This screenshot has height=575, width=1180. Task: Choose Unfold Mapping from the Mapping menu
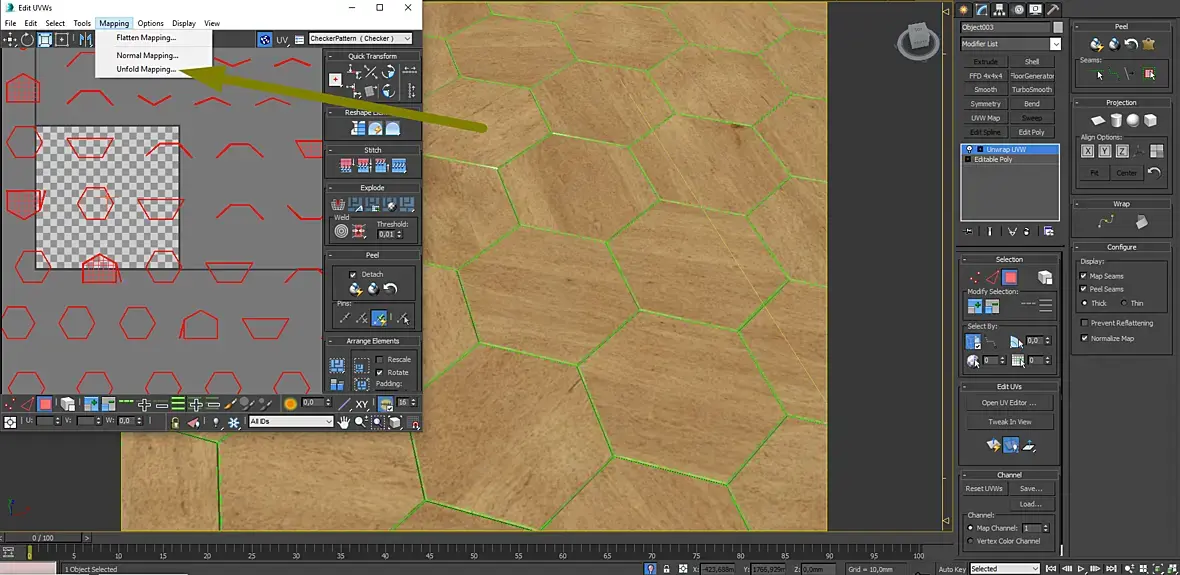[x=146, y=69]
